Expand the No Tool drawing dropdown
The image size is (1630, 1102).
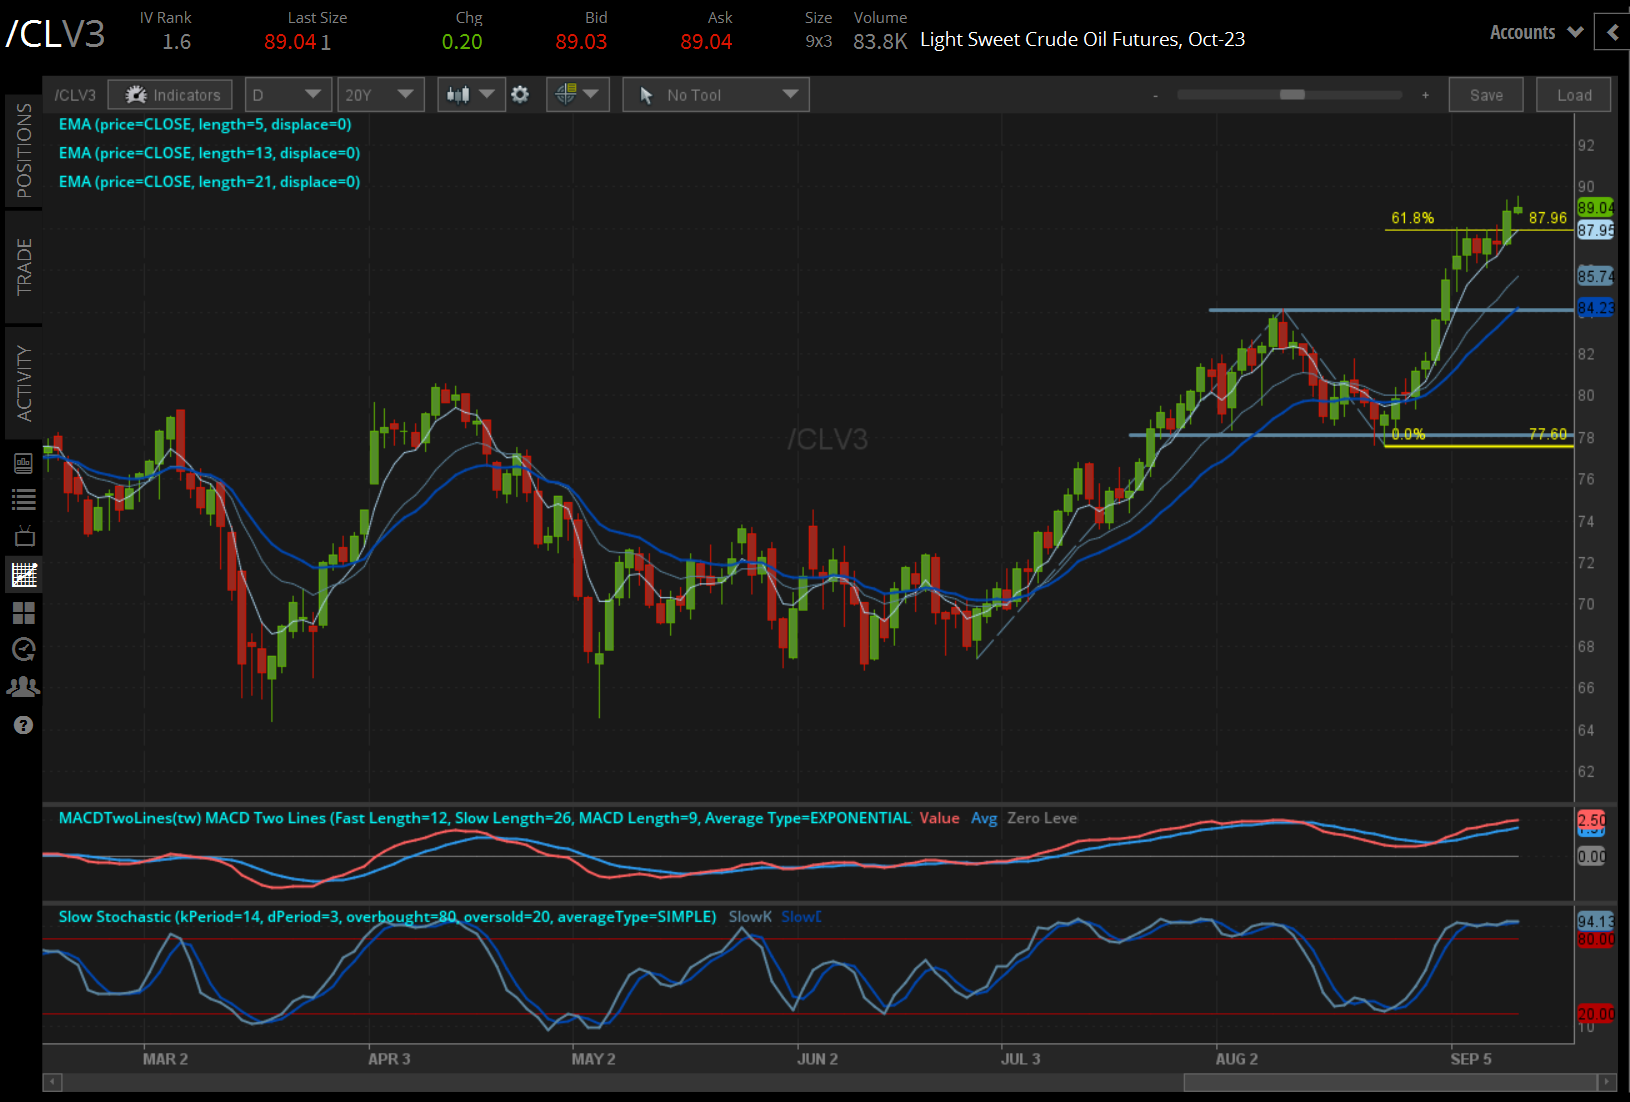(x=716, y=95)
